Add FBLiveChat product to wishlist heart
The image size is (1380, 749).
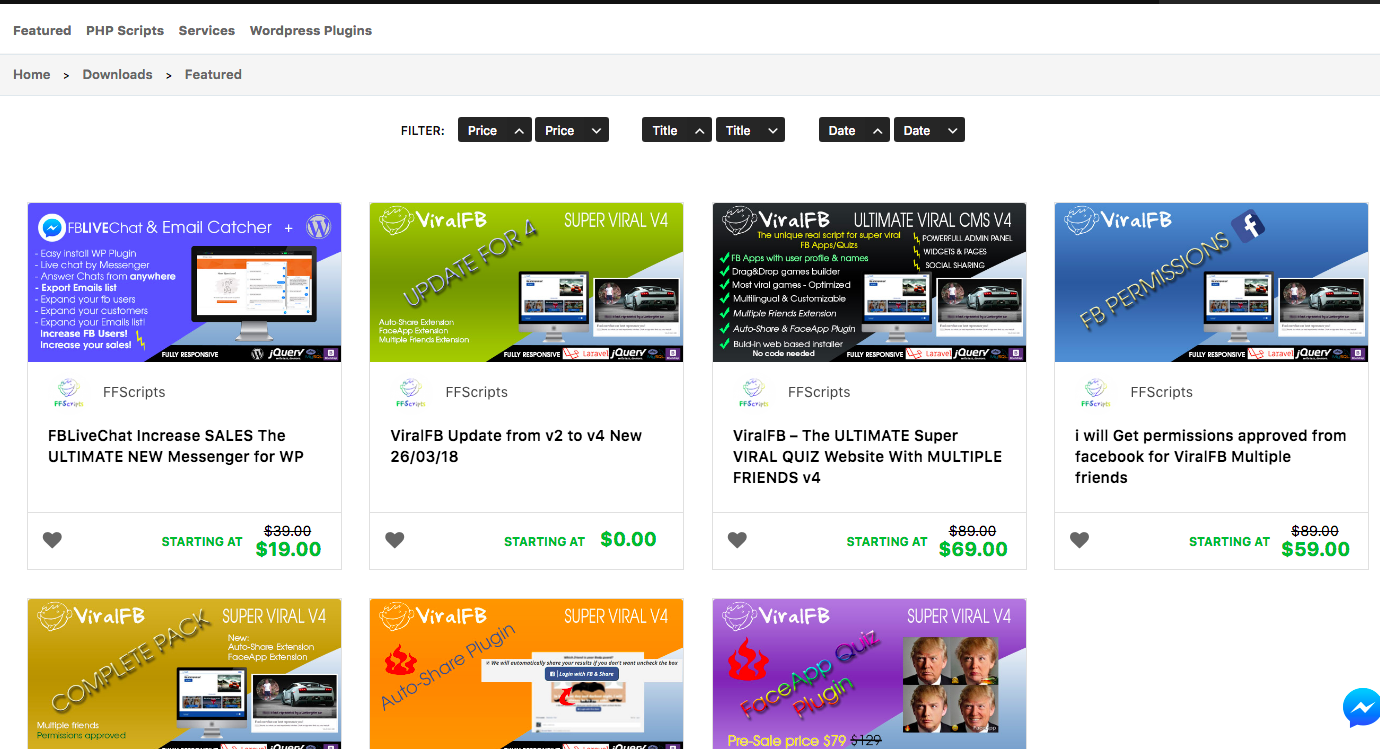click(52, 540)
